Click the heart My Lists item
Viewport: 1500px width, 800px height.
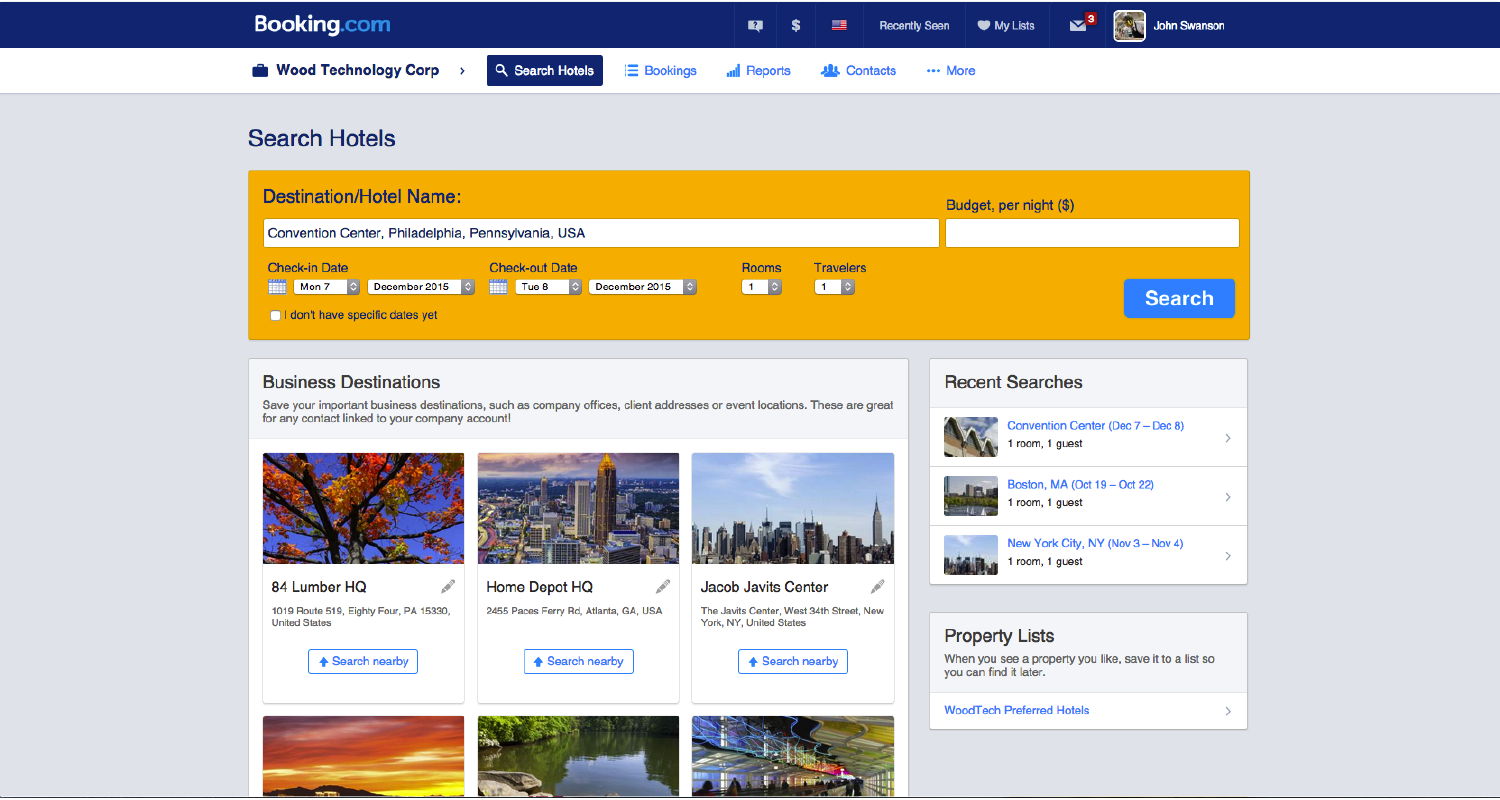[1006, 26]
